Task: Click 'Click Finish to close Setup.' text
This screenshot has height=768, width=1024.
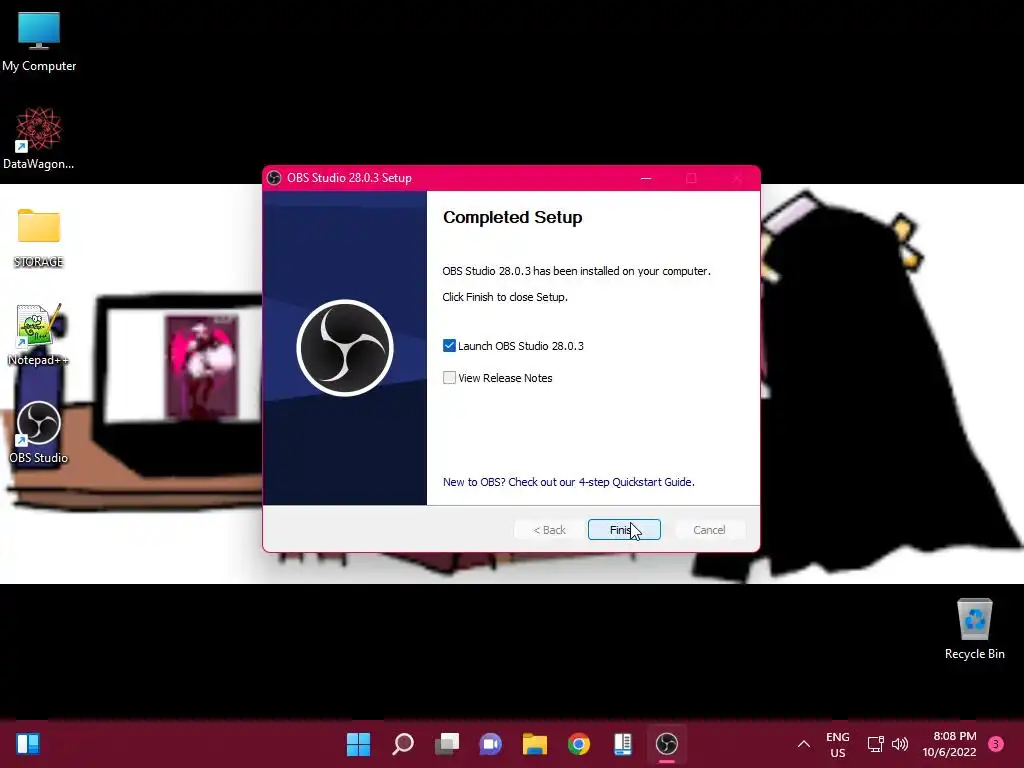Action: [x=505, y=297]
